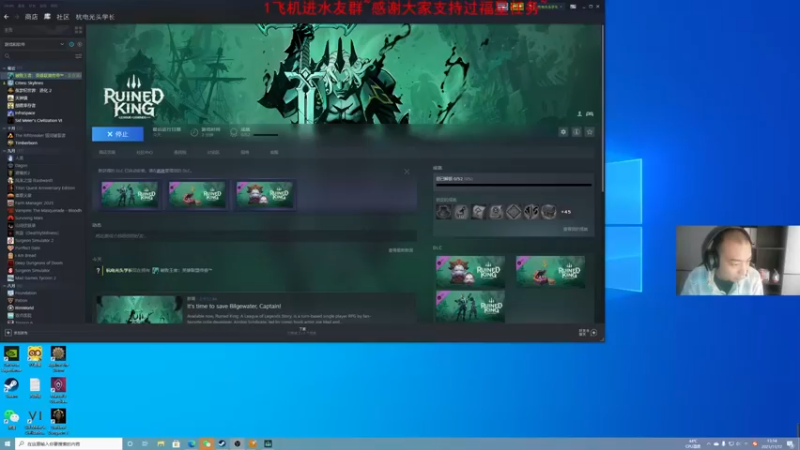Open first DLC thumbnail in notice row
The image size is (800, 450).
click(x=129, y=194)
